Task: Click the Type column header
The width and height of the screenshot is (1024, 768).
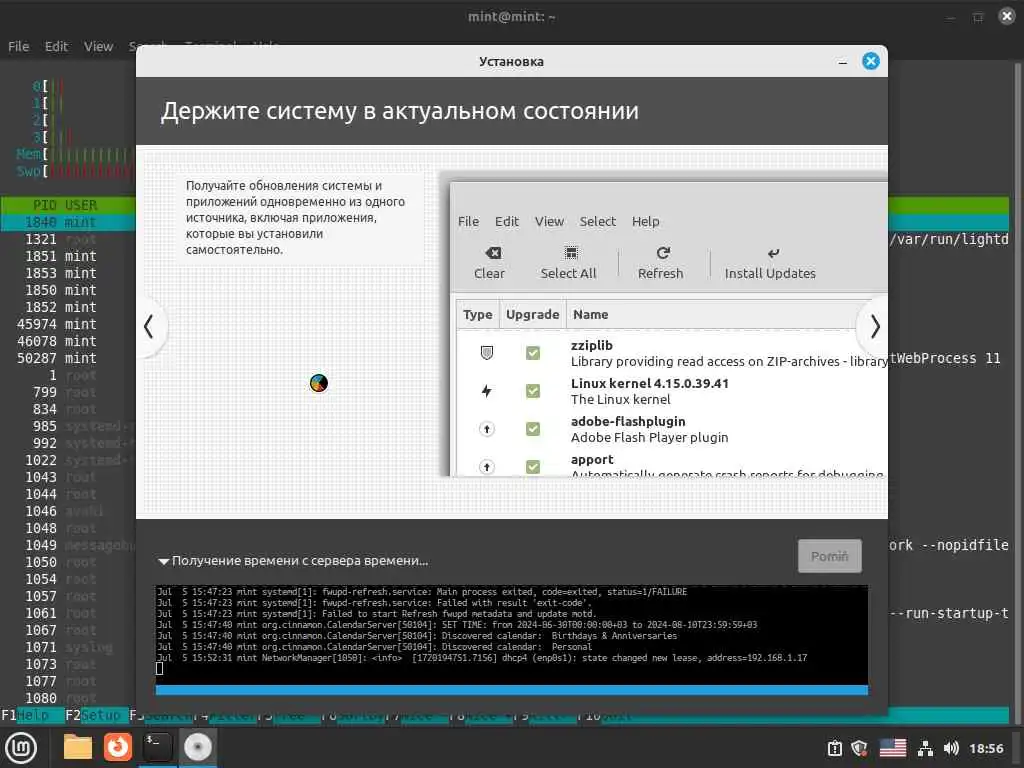Action: [477, 314]
